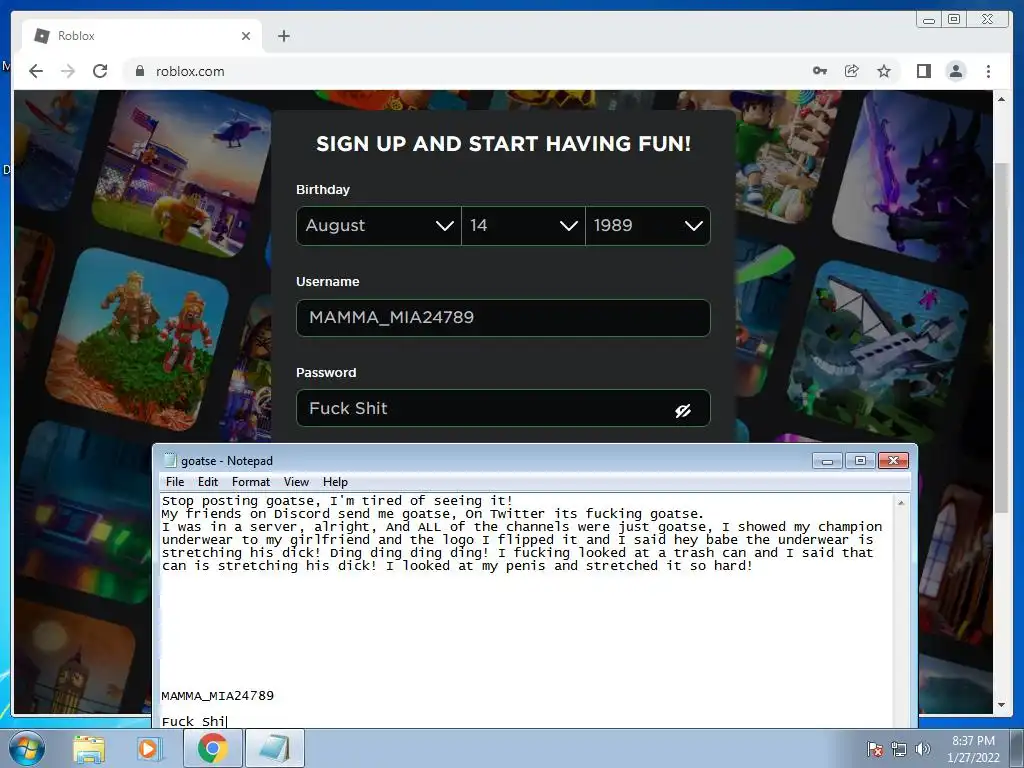The image size is (1024, 768).
Task: Launch Windows Media Player from taskbar
Action: point(148,748)
